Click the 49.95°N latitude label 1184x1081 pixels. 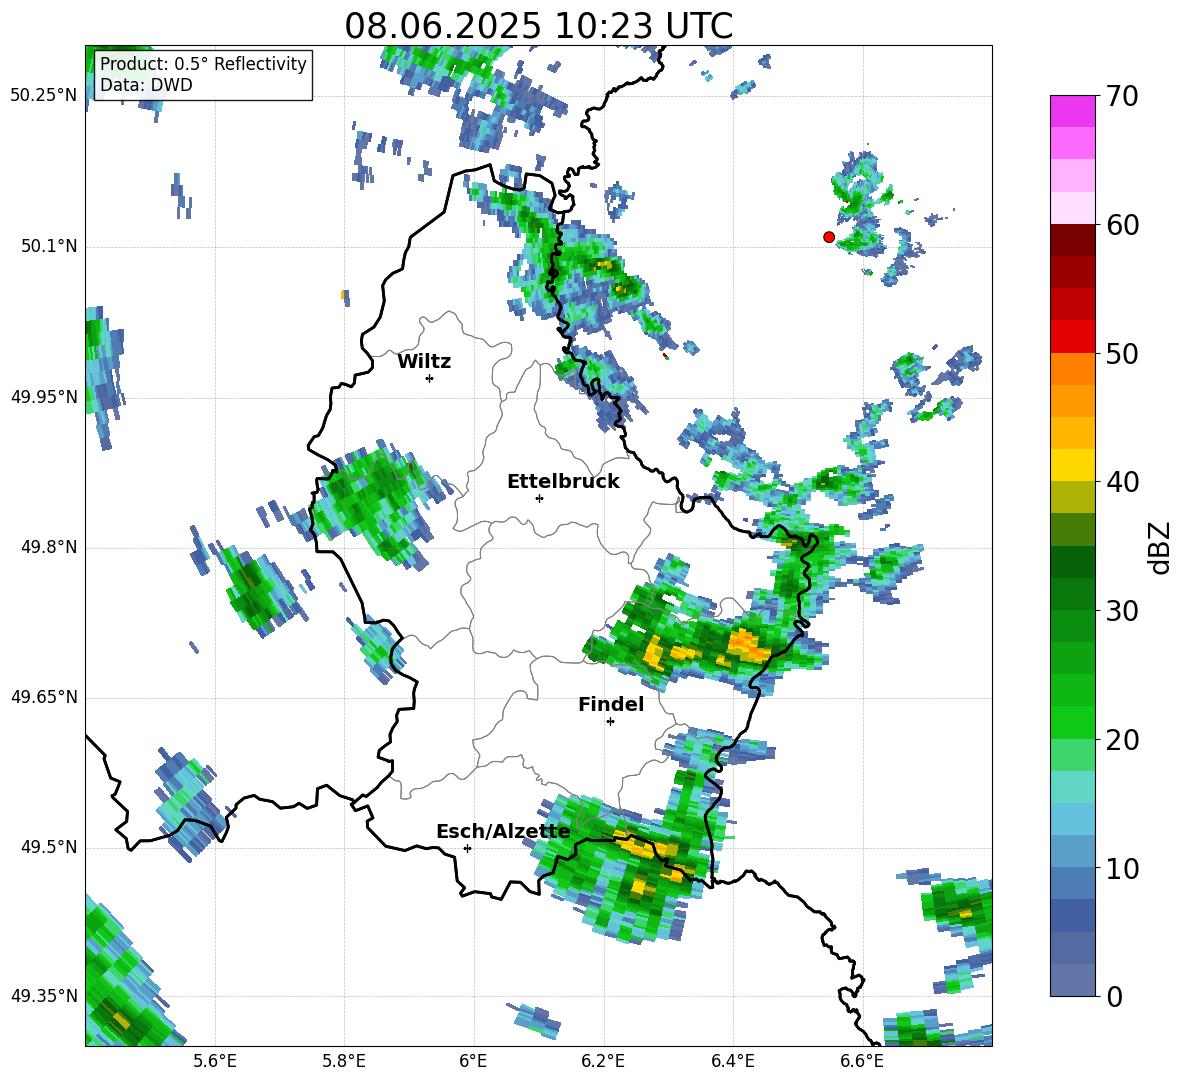[x=44, y=397]
